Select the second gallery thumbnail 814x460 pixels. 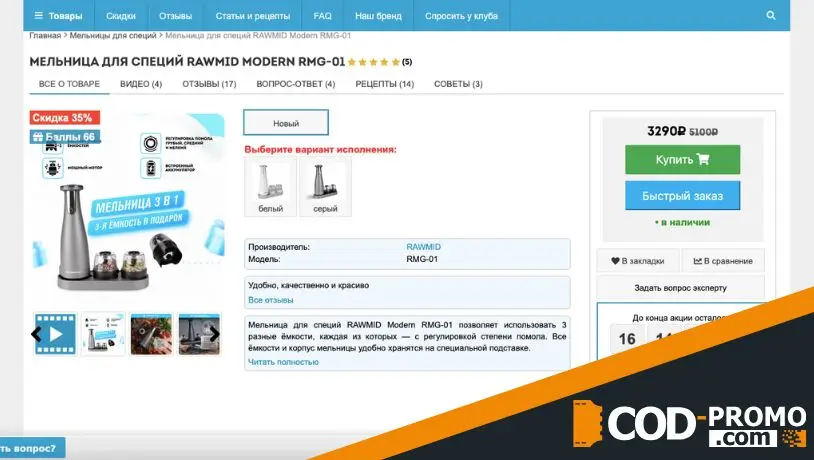[x=103, y=334]
